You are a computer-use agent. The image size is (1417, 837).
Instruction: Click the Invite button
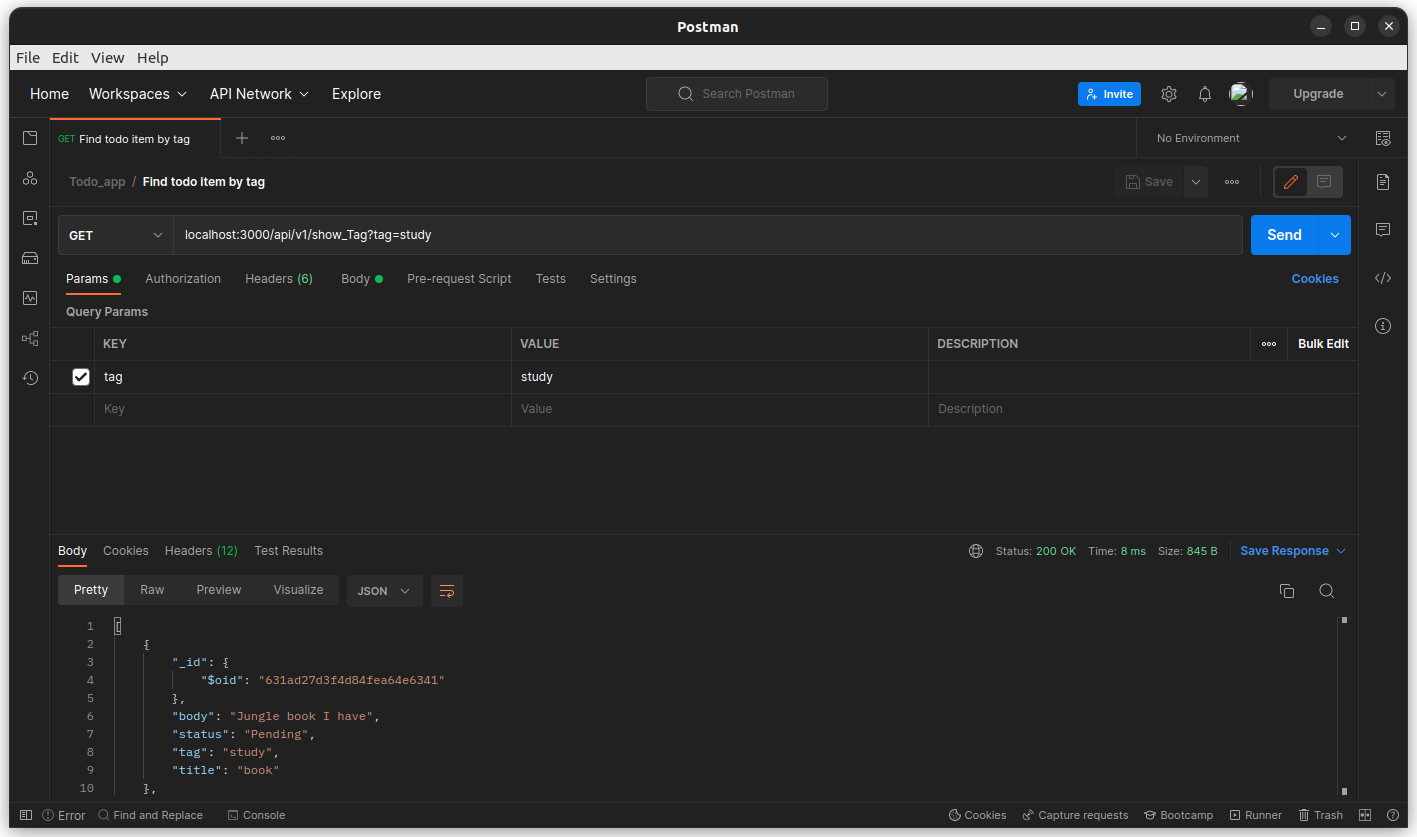pos(1109,94)
